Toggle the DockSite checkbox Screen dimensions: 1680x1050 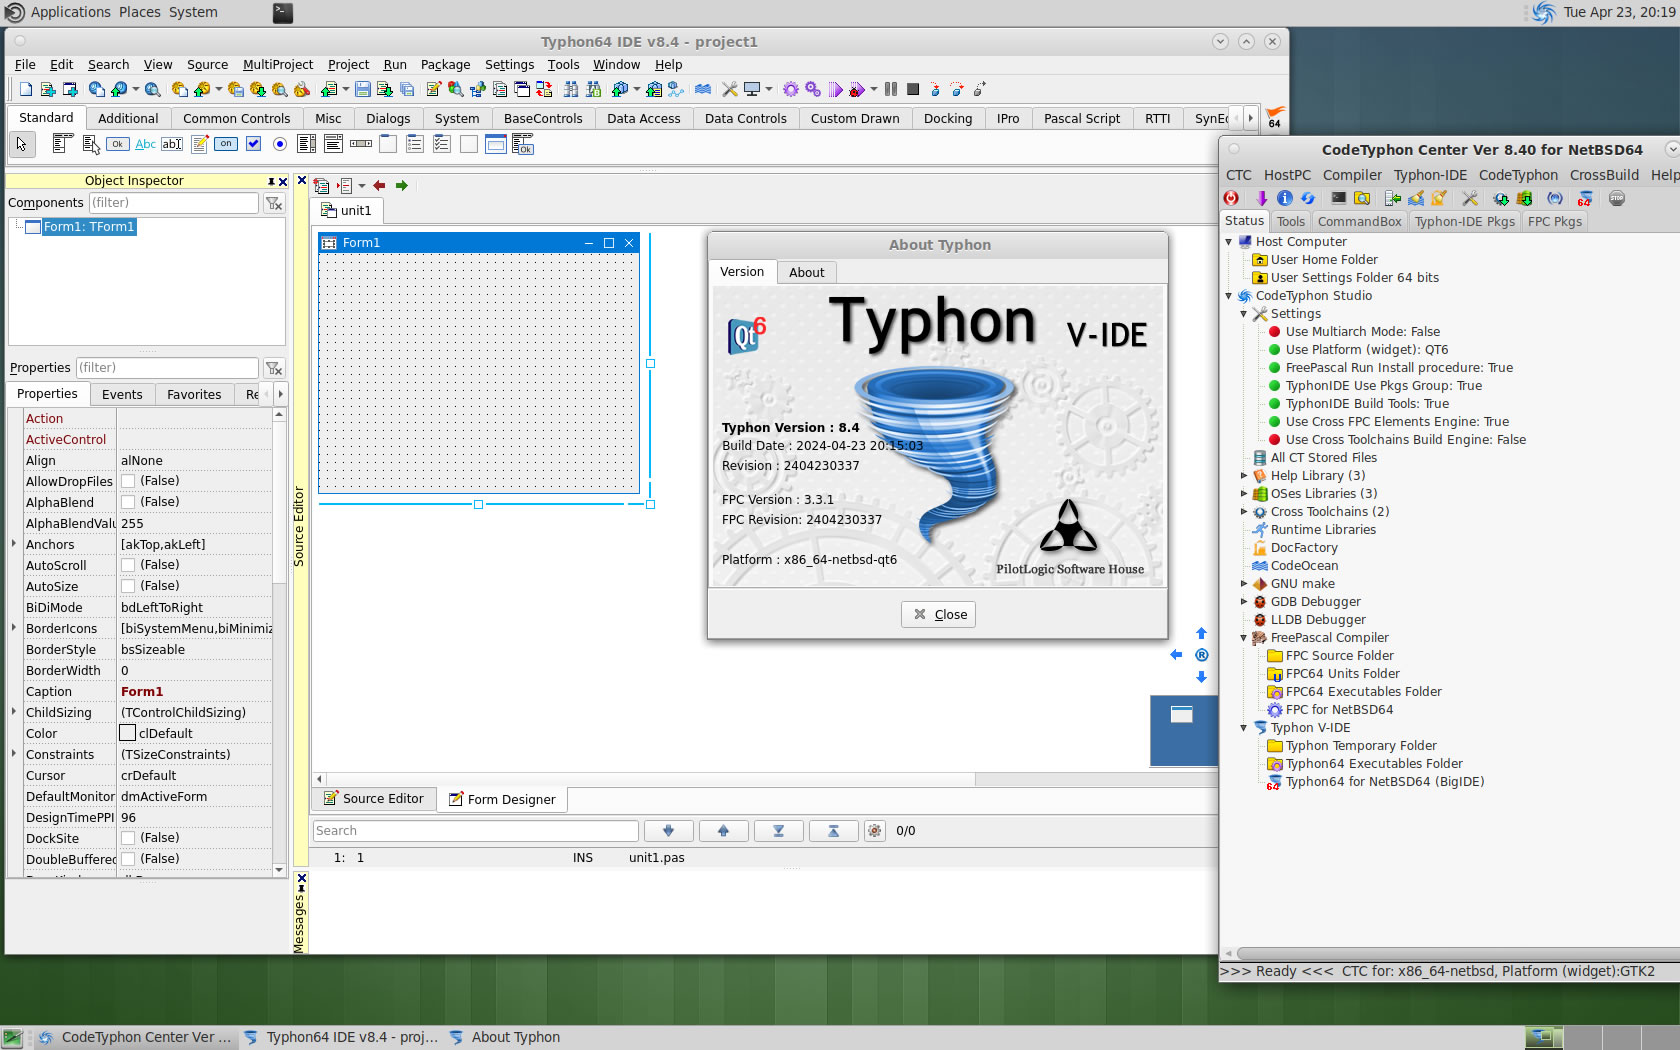click(x=128, y=838)
